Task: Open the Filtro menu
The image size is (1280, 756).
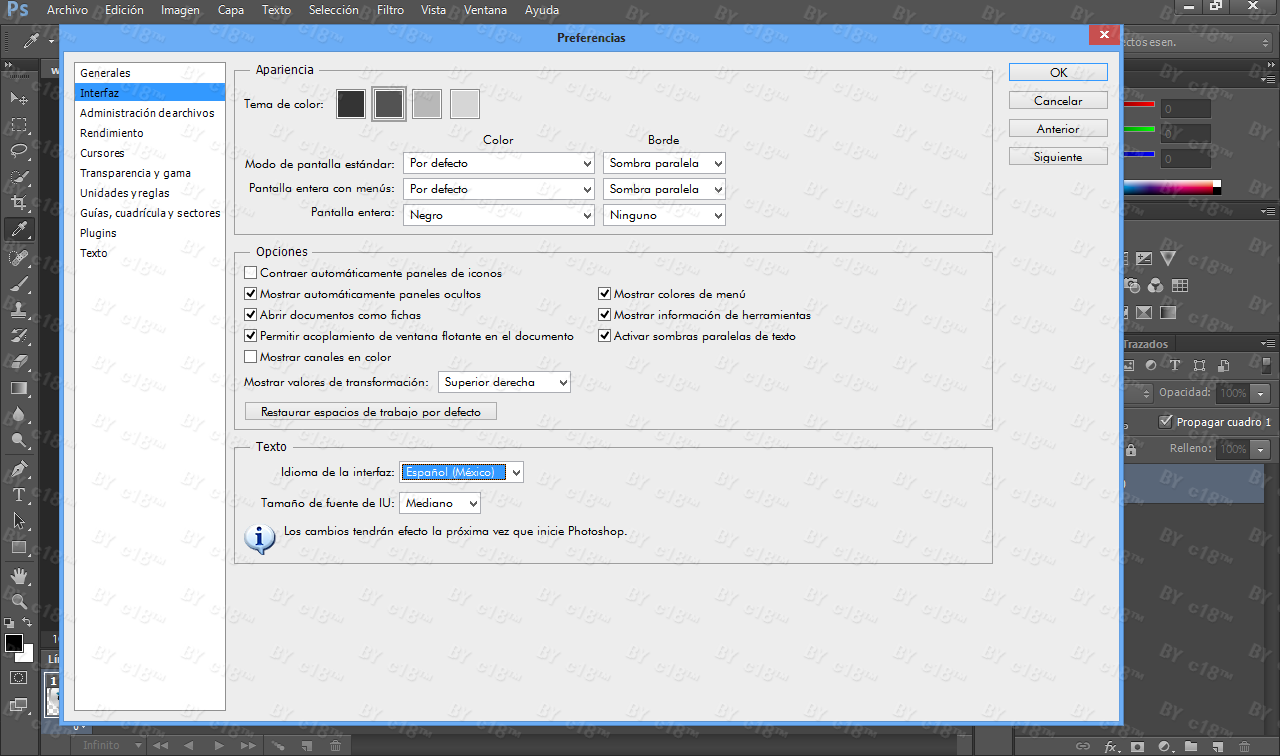Action: [391, 10]
